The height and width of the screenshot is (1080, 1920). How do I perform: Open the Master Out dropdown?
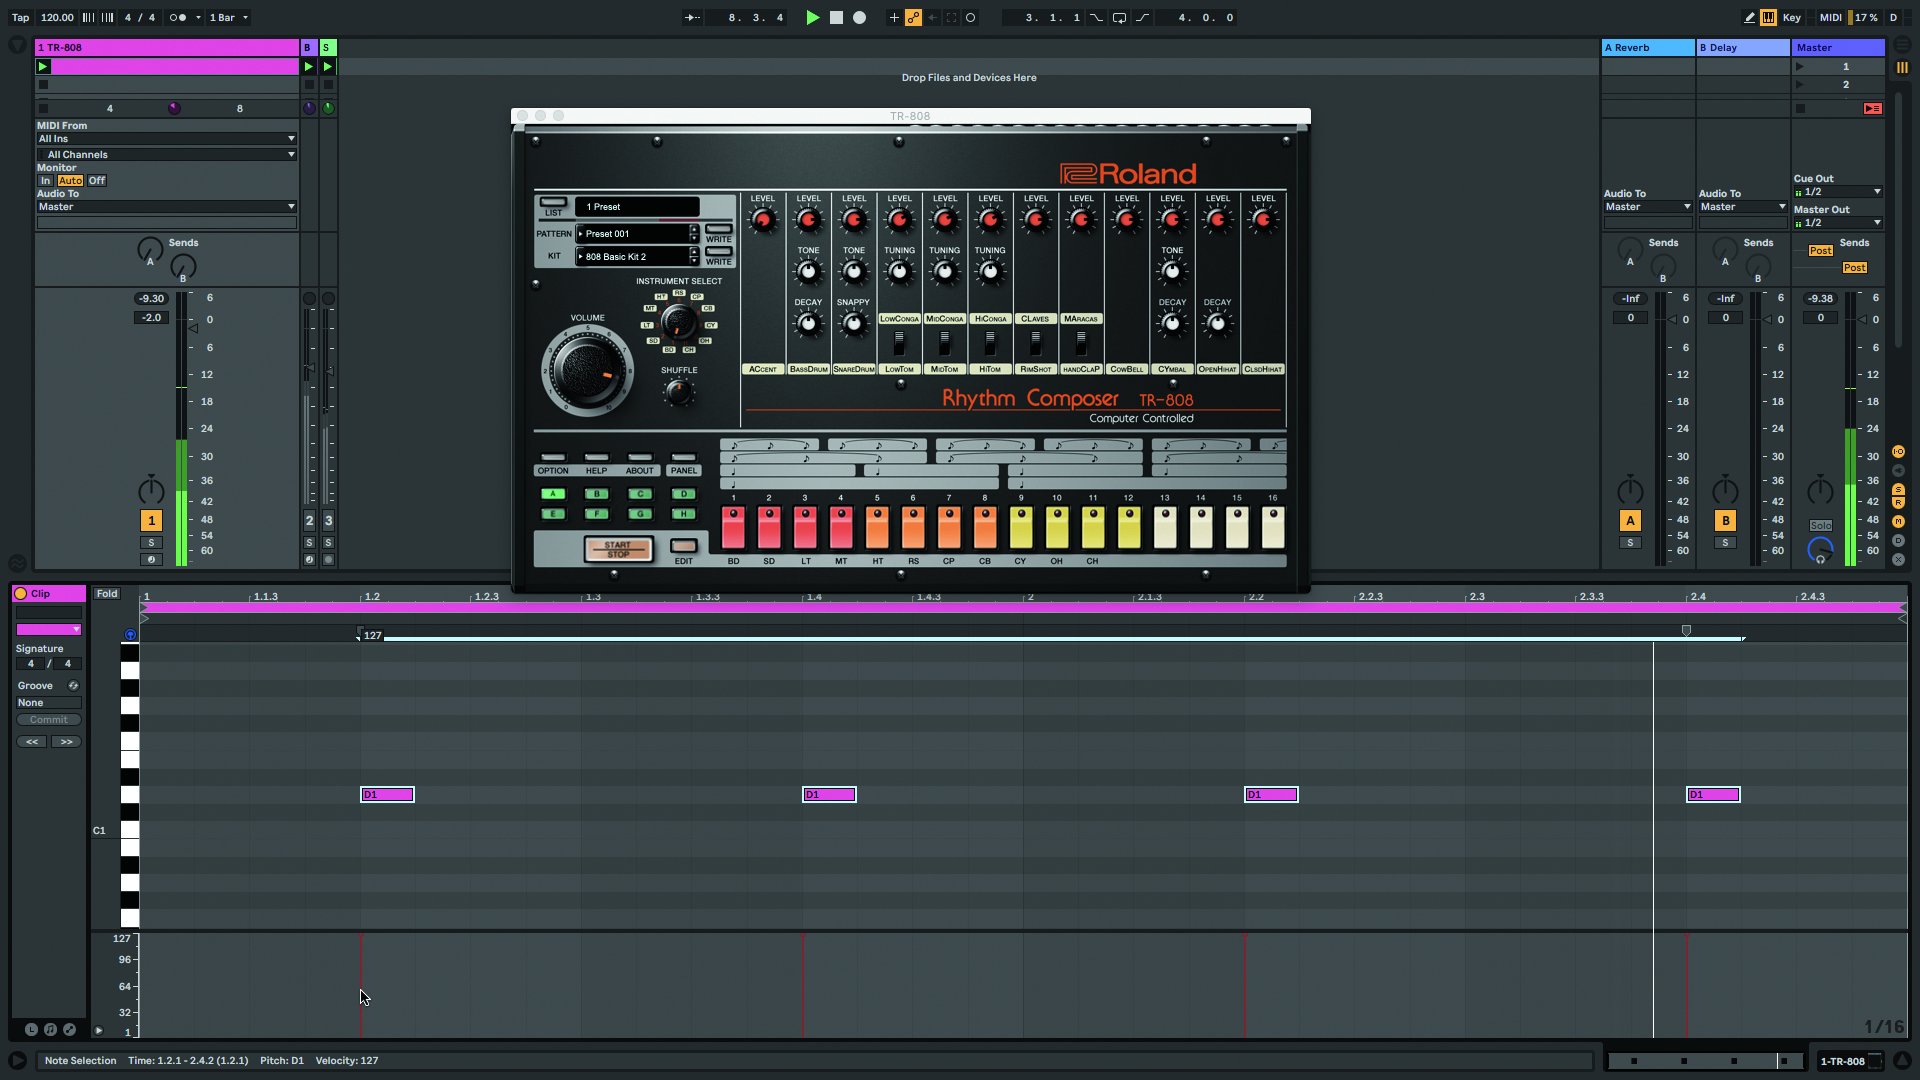pos(1838,223)
